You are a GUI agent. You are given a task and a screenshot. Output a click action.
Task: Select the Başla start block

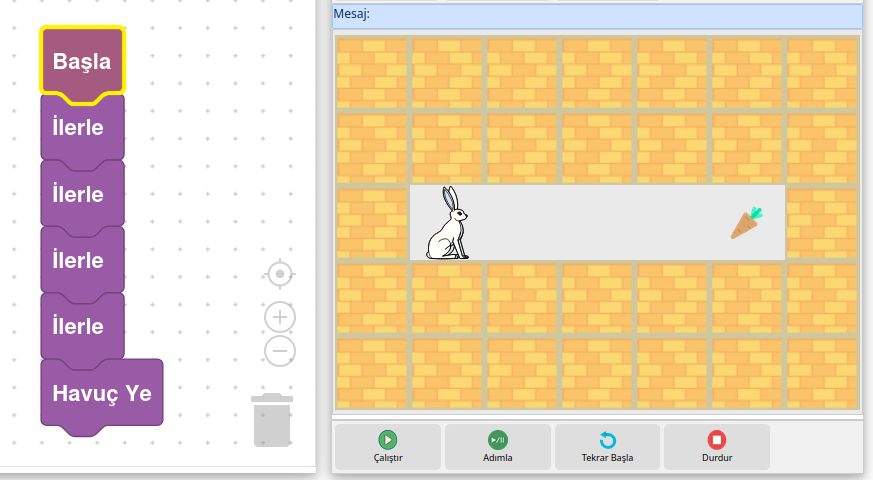pyautogui.click(x=82, y=62)
